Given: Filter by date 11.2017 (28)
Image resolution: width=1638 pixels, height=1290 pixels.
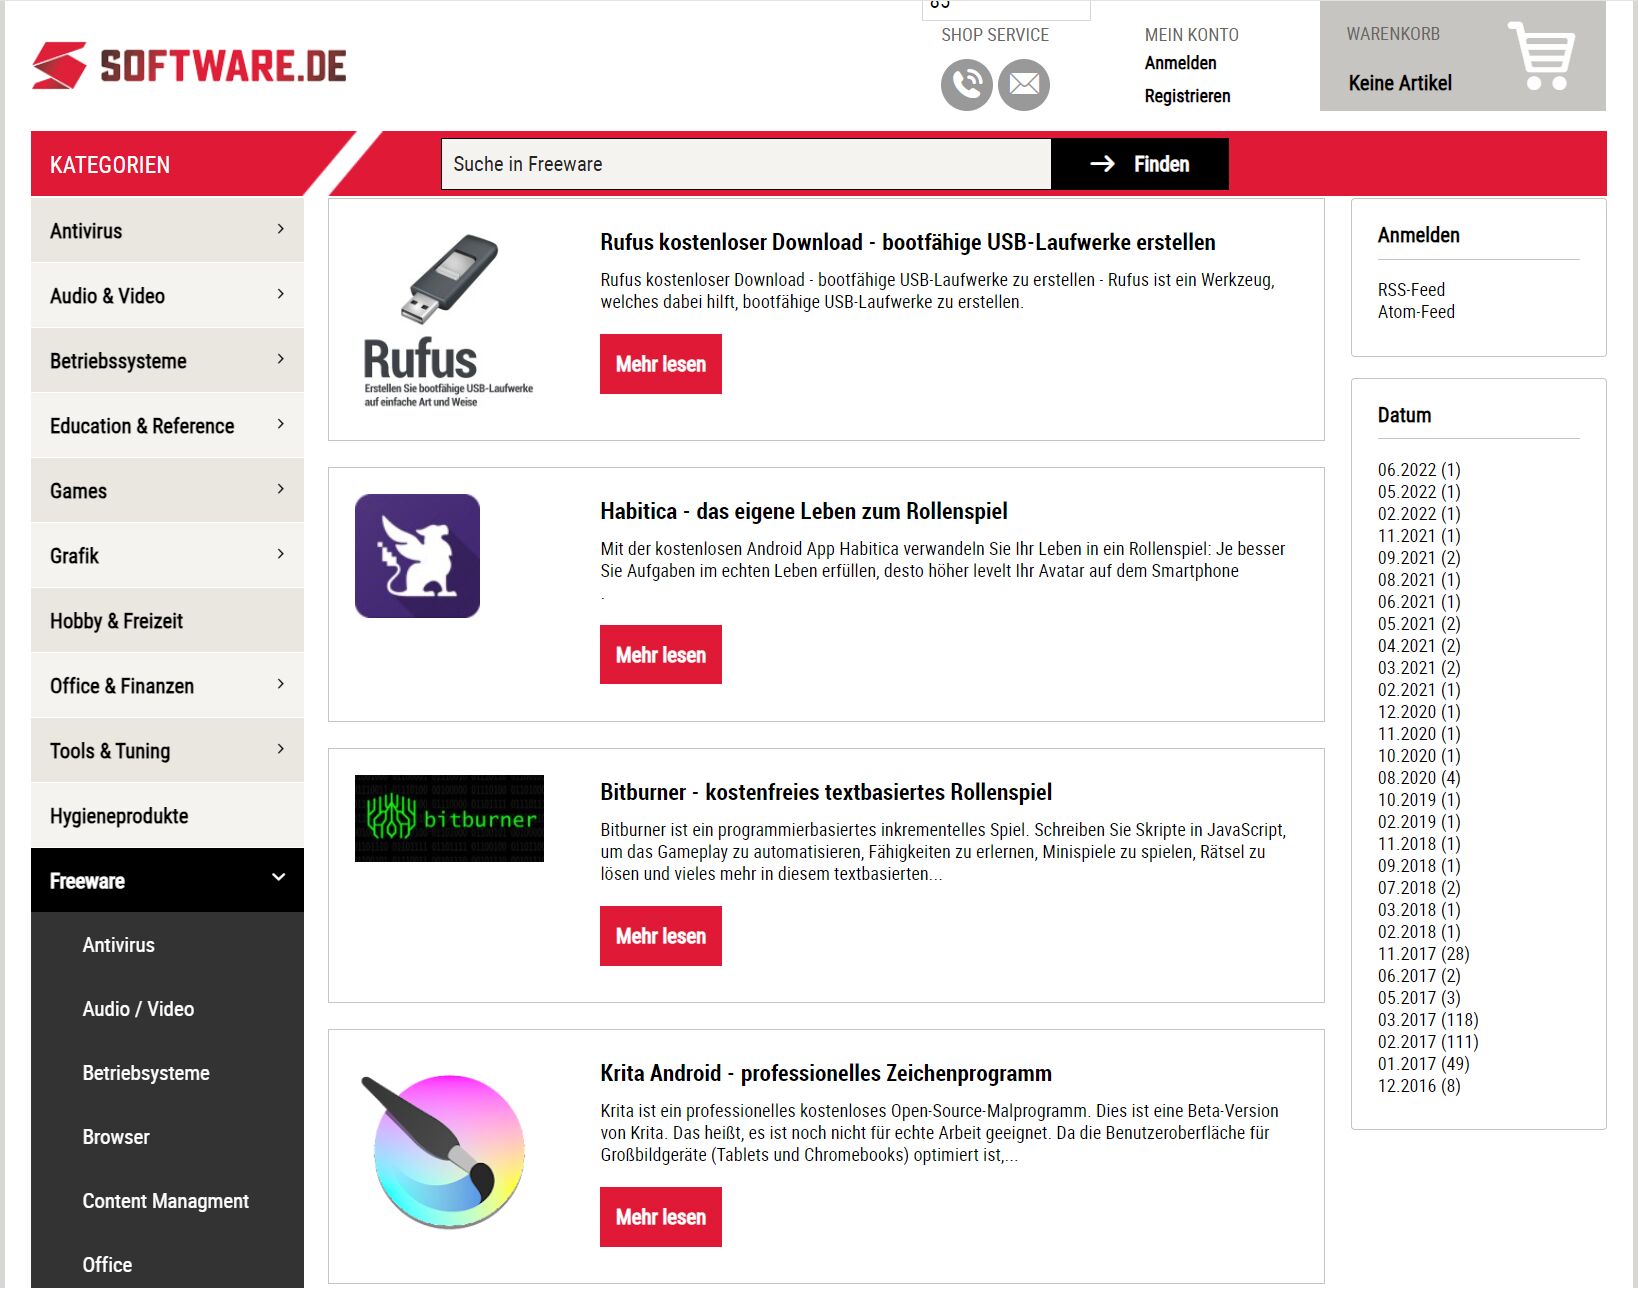Looking at the screenshot, I should tap(1423, 954).
